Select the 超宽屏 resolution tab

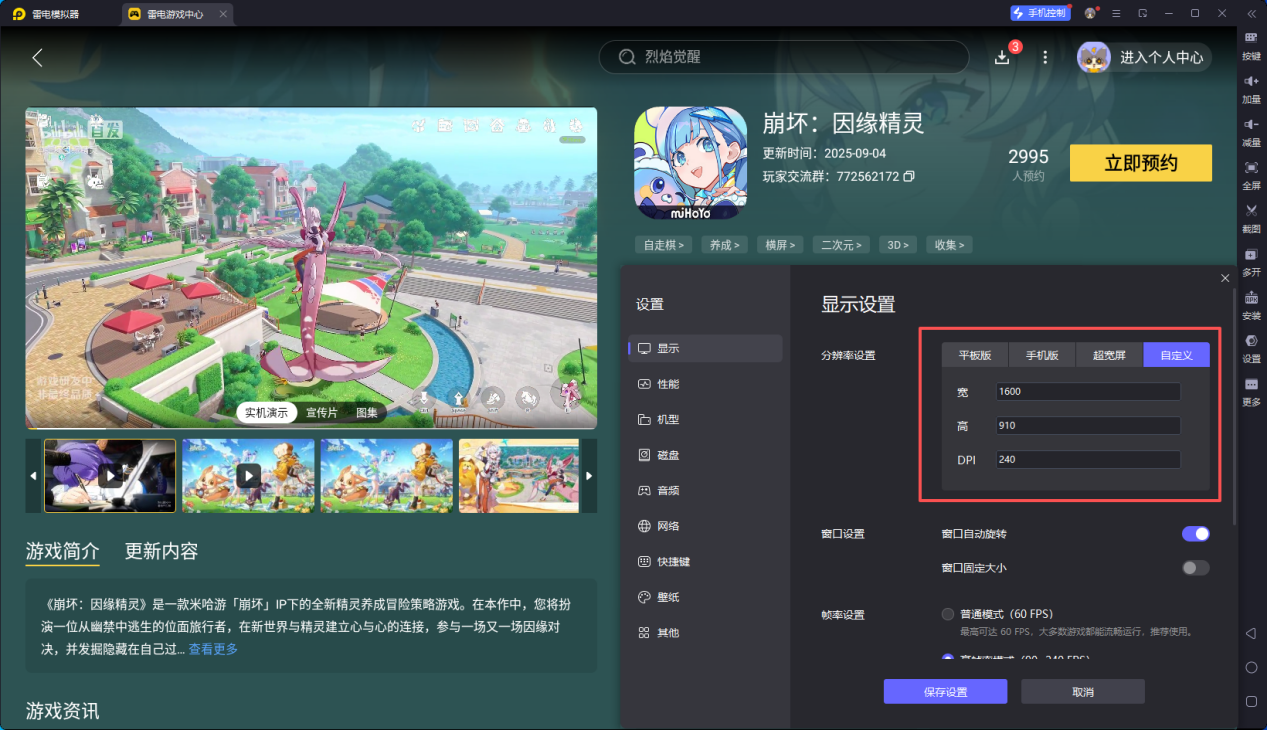point(1109,355)
